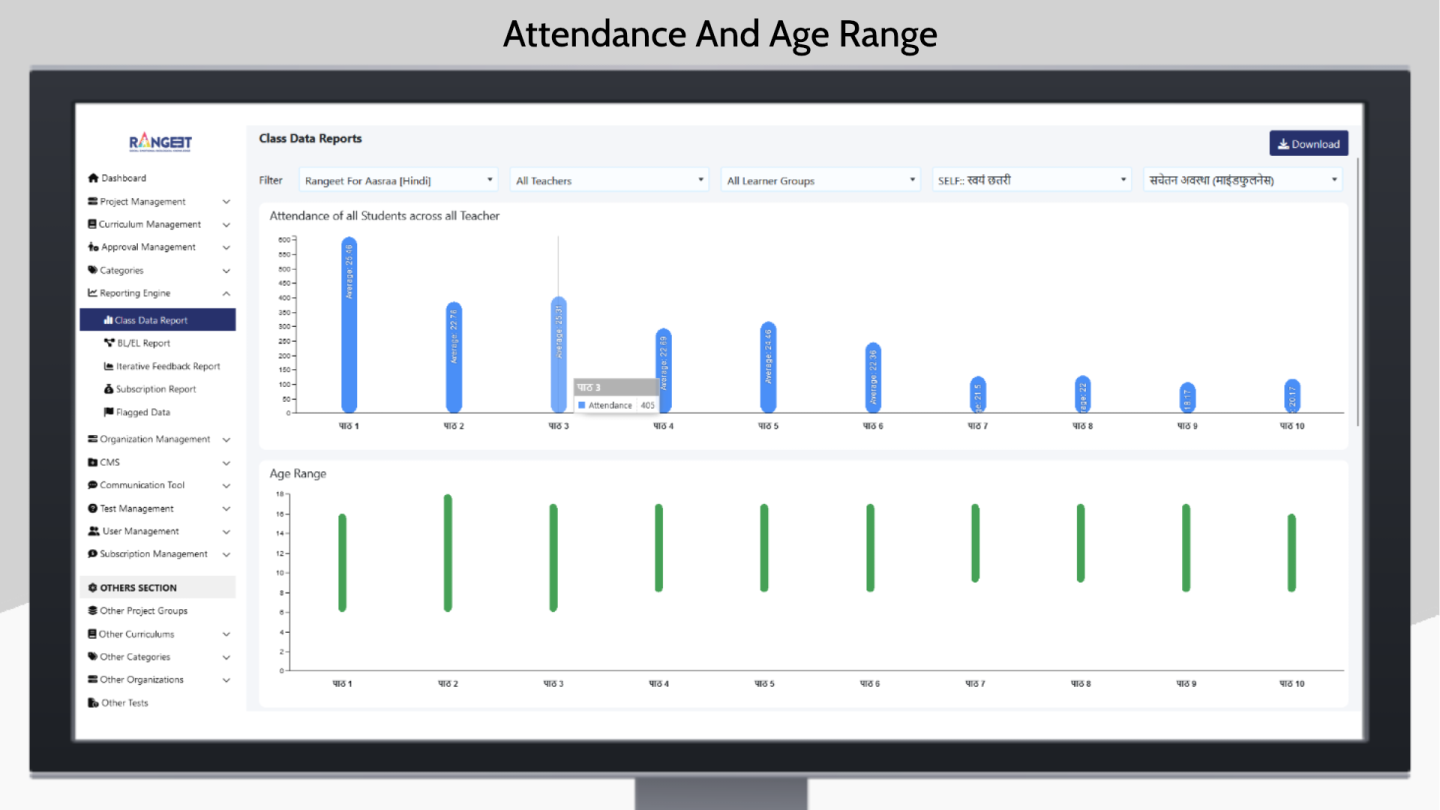Click the 'Class Data Reports' heading
This screenshot has width=1440, height=810.
[310, 139]
